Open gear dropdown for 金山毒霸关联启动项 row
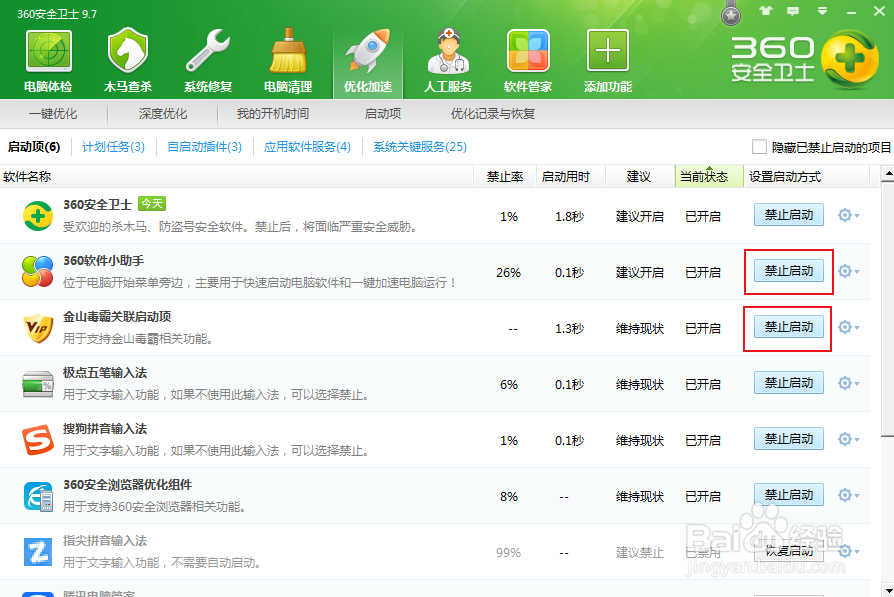894x597 pixels. point(848,327)
